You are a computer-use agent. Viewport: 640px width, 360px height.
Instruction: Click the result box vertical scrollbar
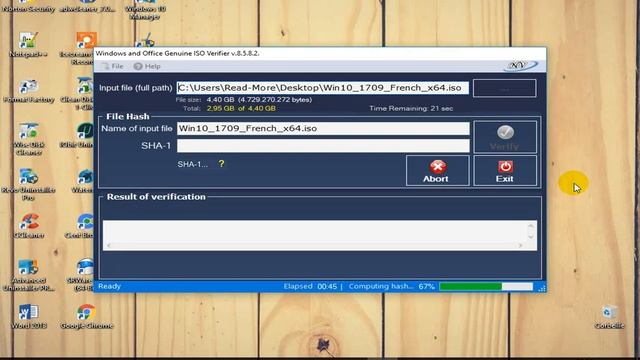tap(531, 231)
